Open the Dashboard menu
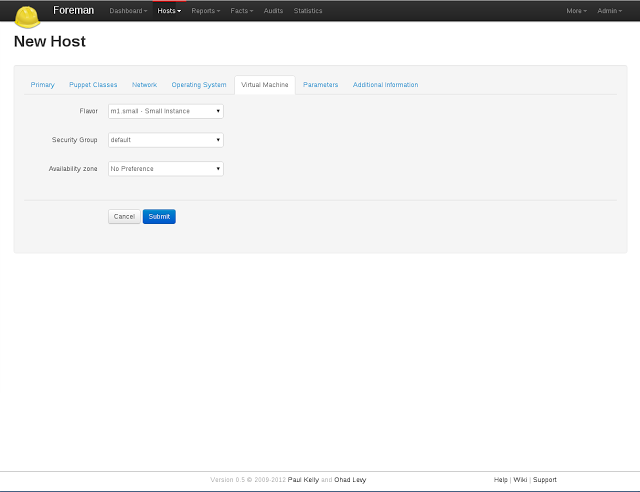 click(128, 11)
